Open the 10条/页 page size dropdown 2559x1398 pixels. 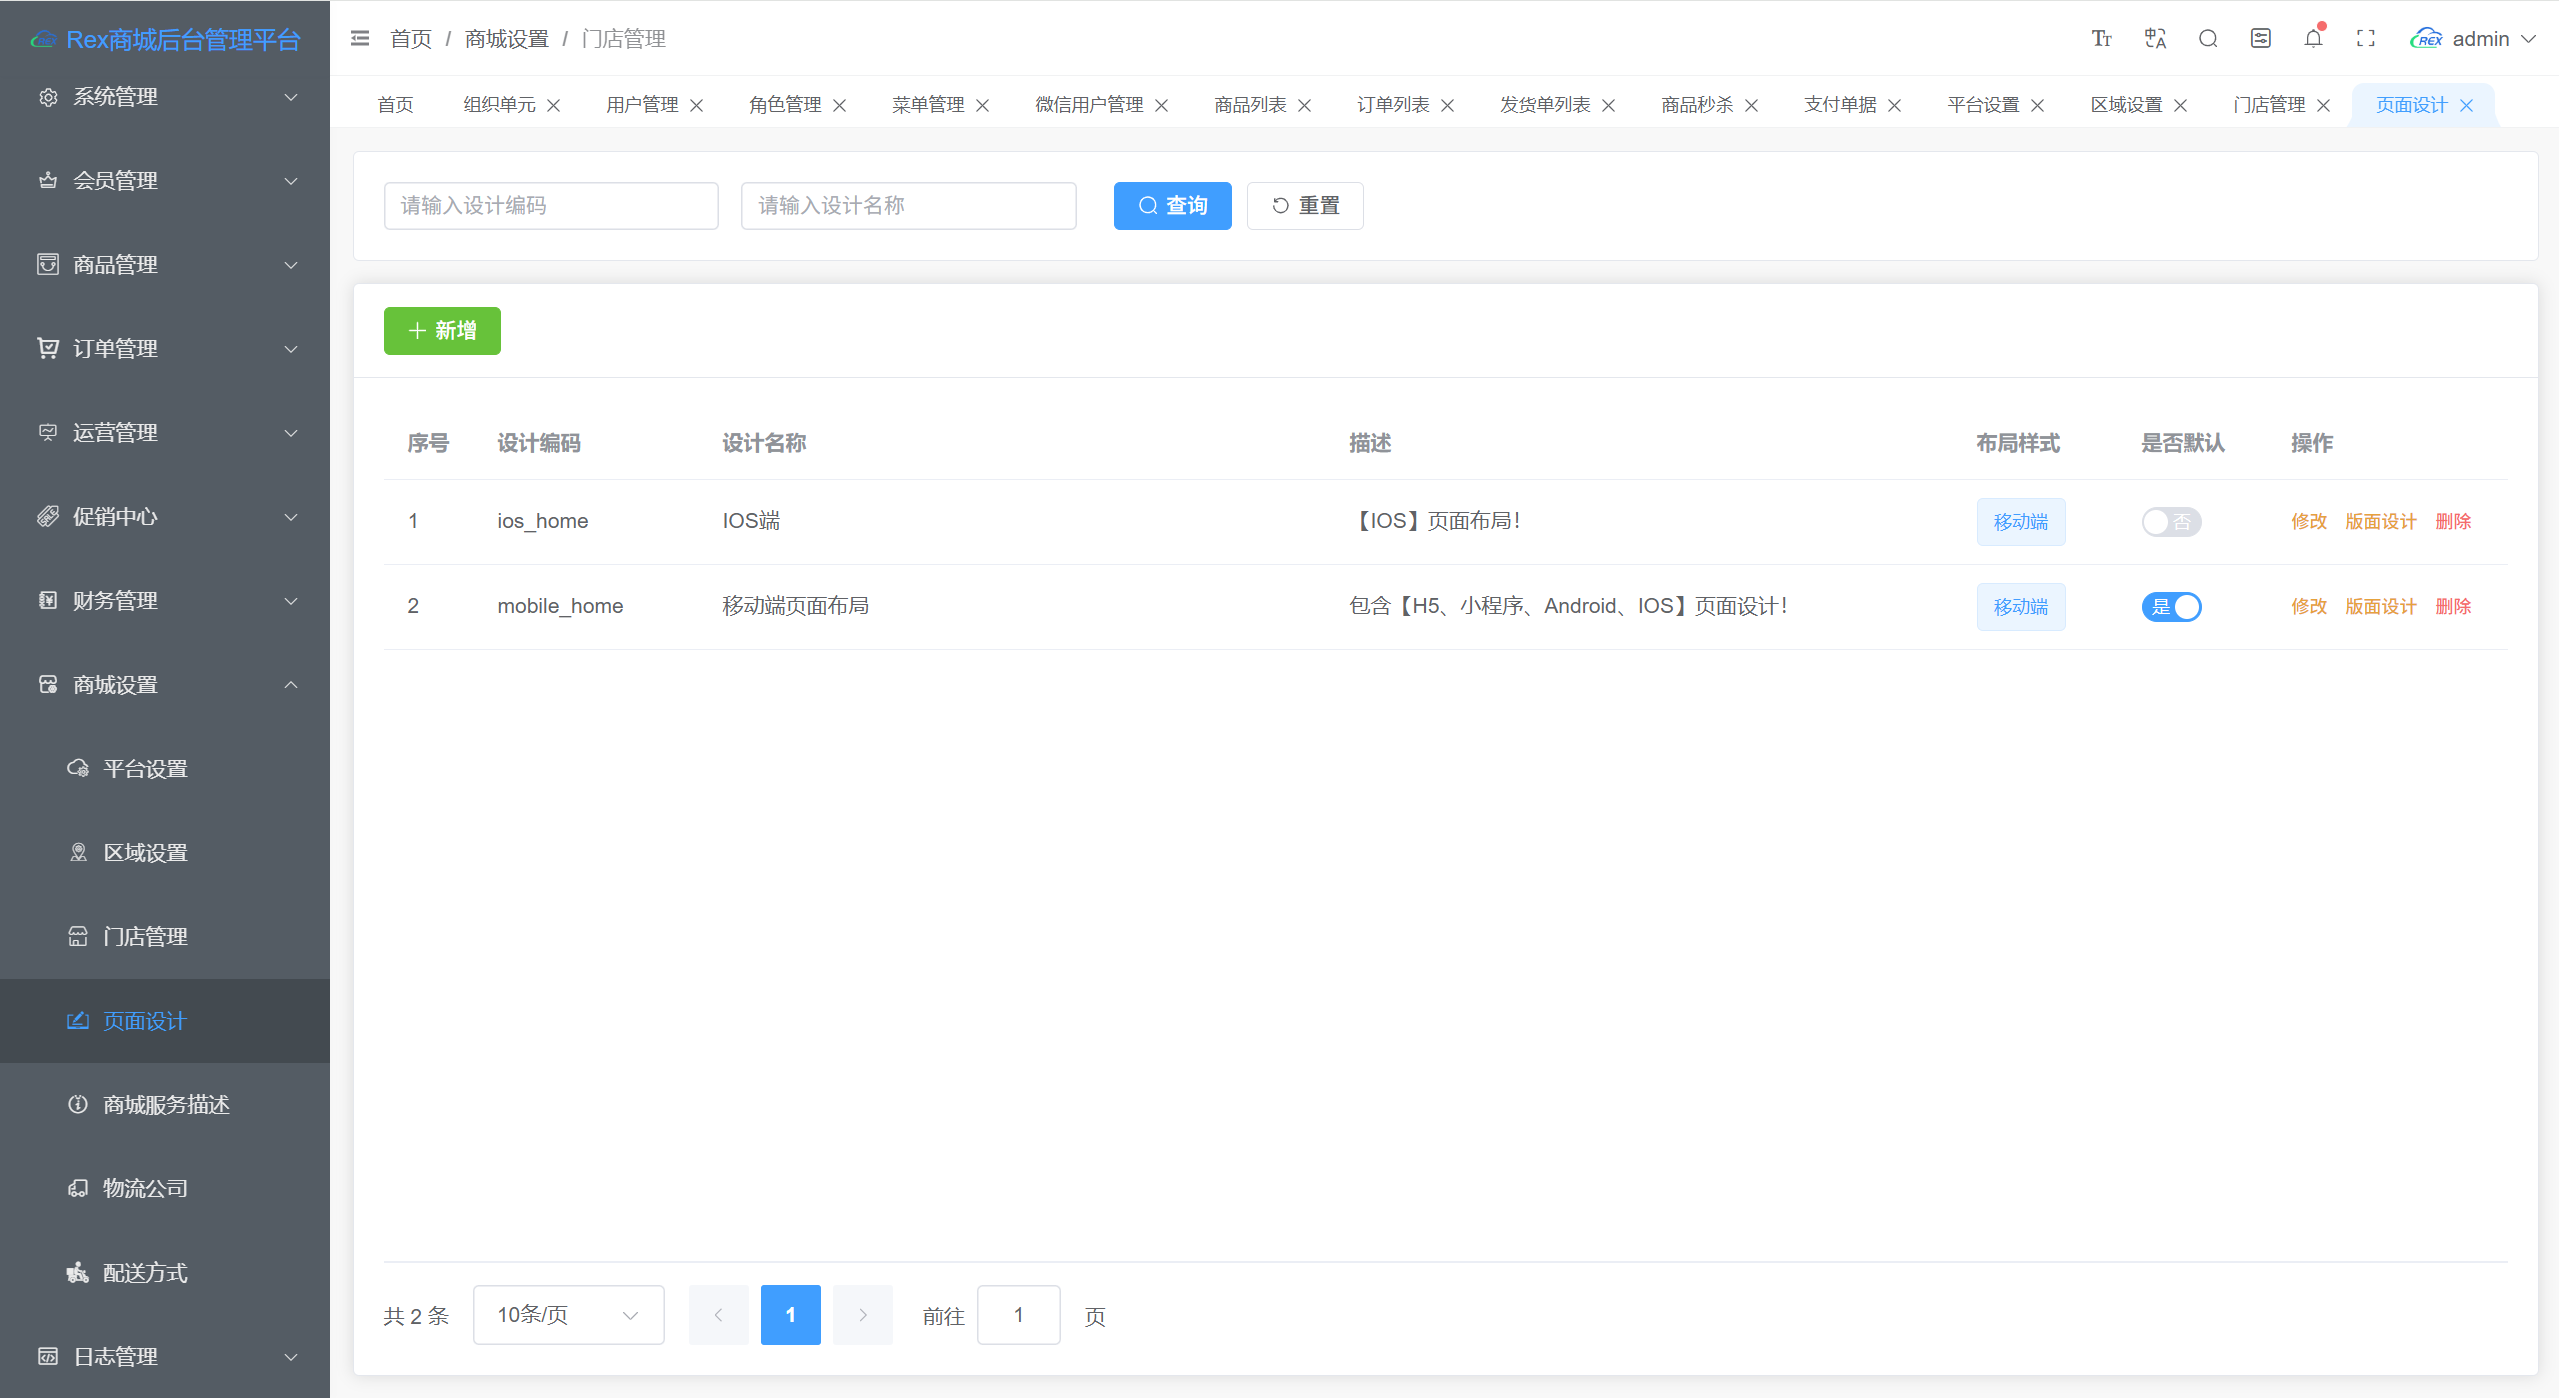click(x=568, y=1315)
